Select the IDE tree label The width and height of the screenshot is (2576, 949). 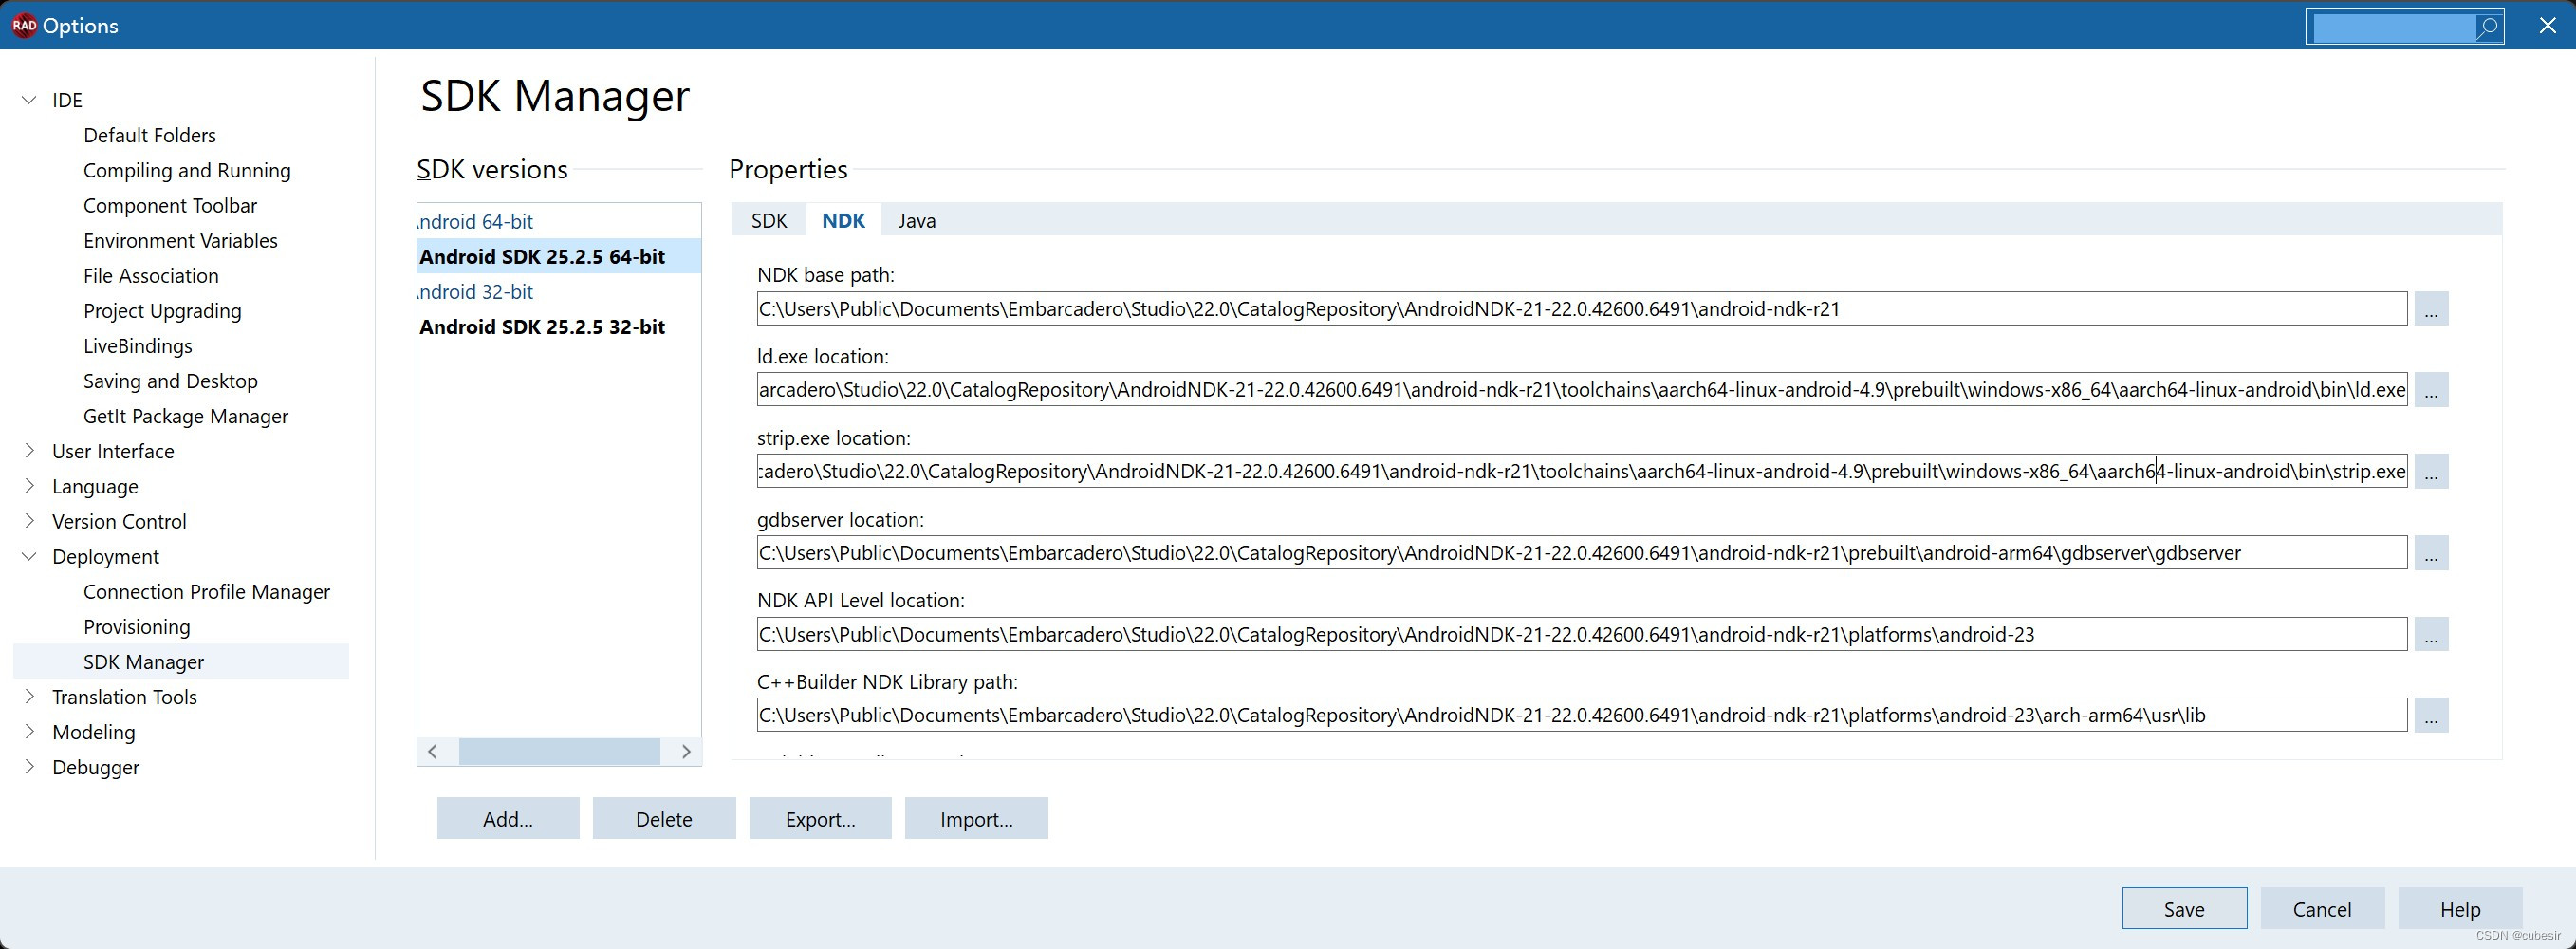pos(67,100)
